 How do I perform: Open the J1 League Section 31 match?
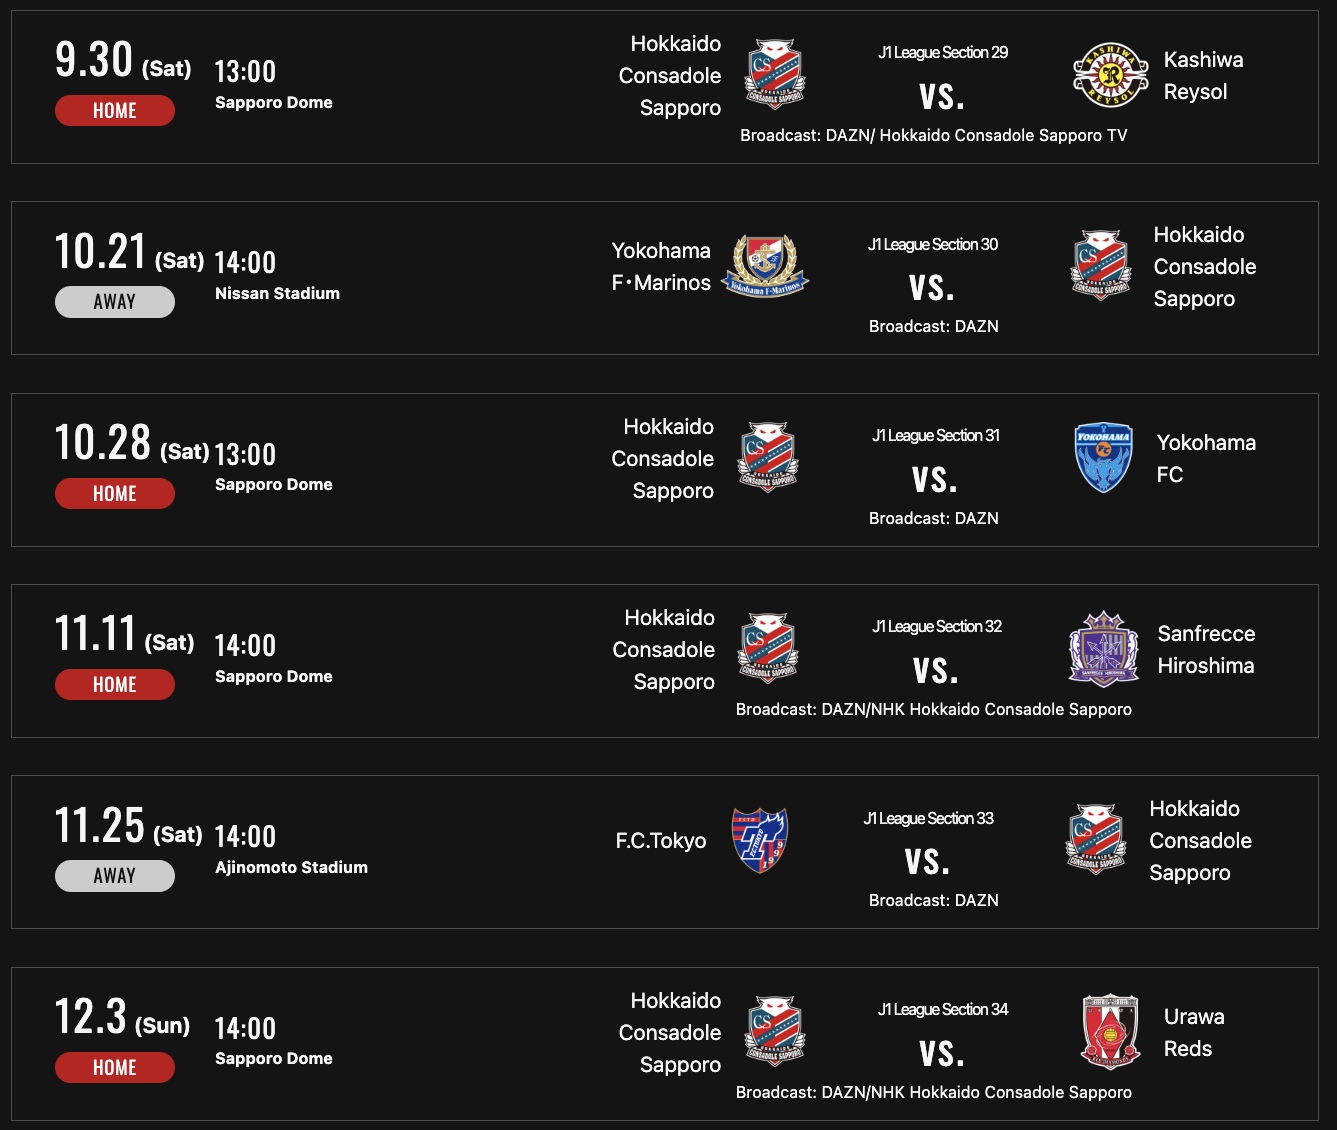tap(935, 436)
